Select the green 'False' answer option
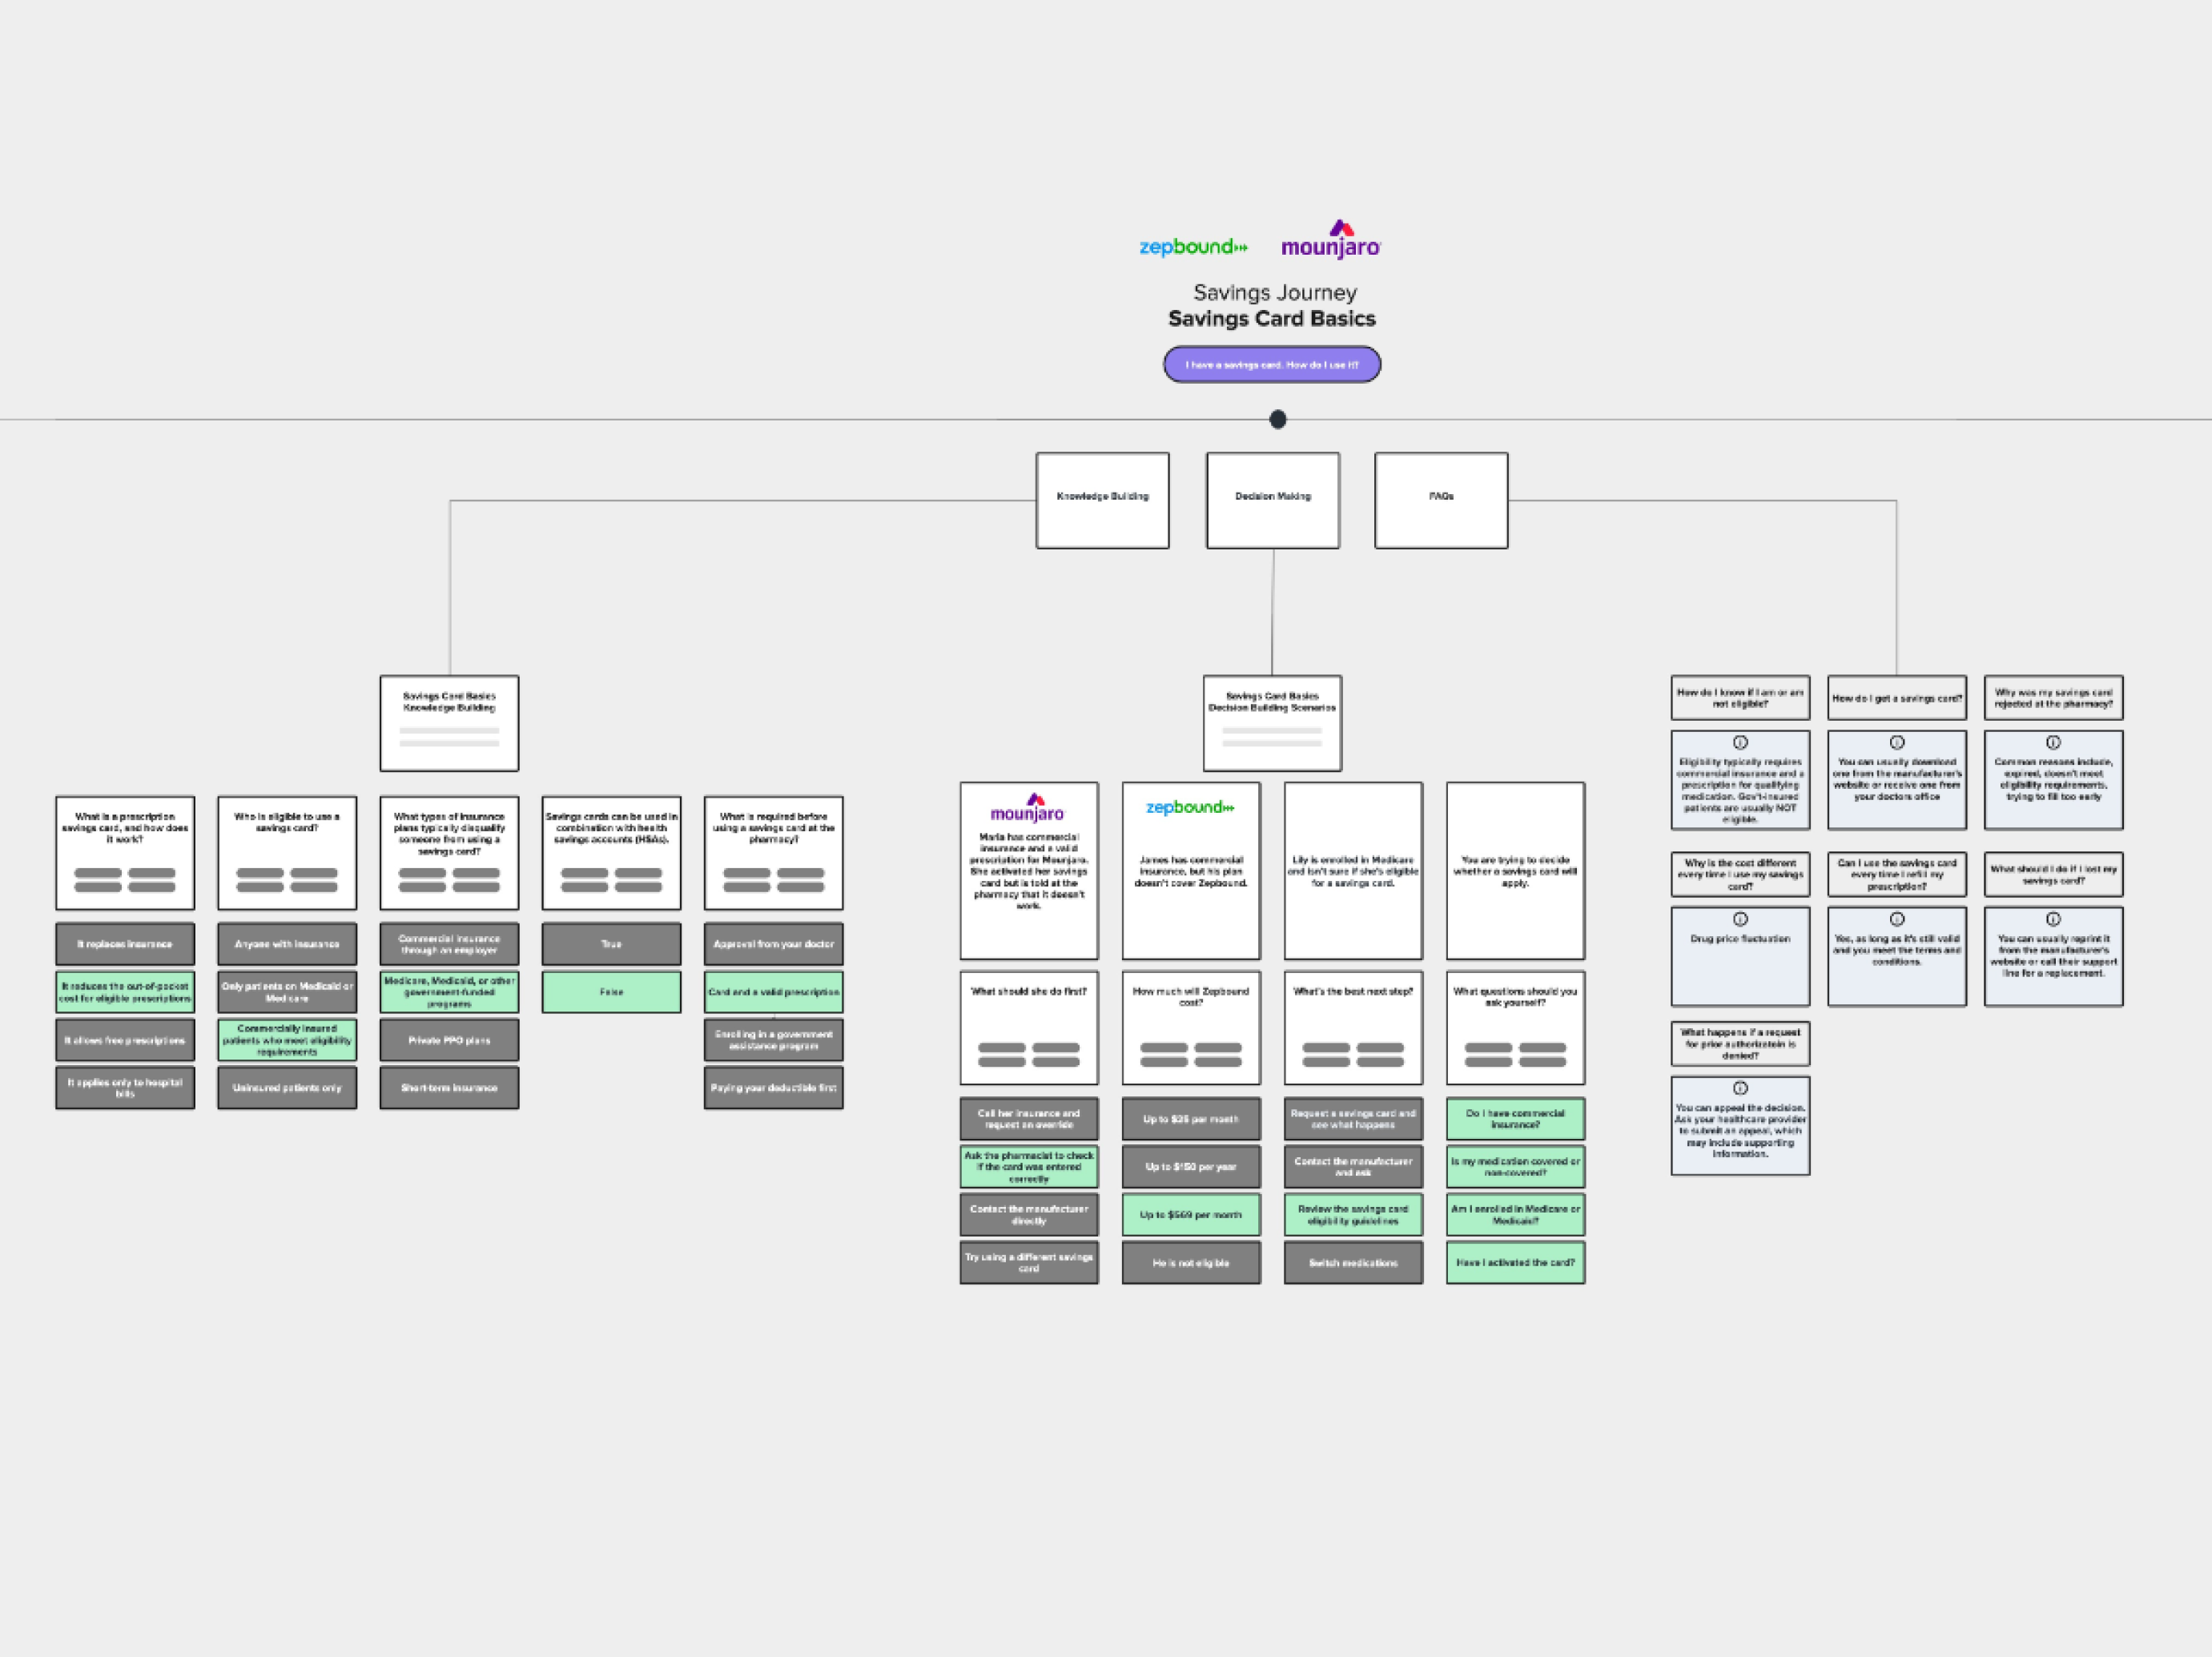 point(611,992)
